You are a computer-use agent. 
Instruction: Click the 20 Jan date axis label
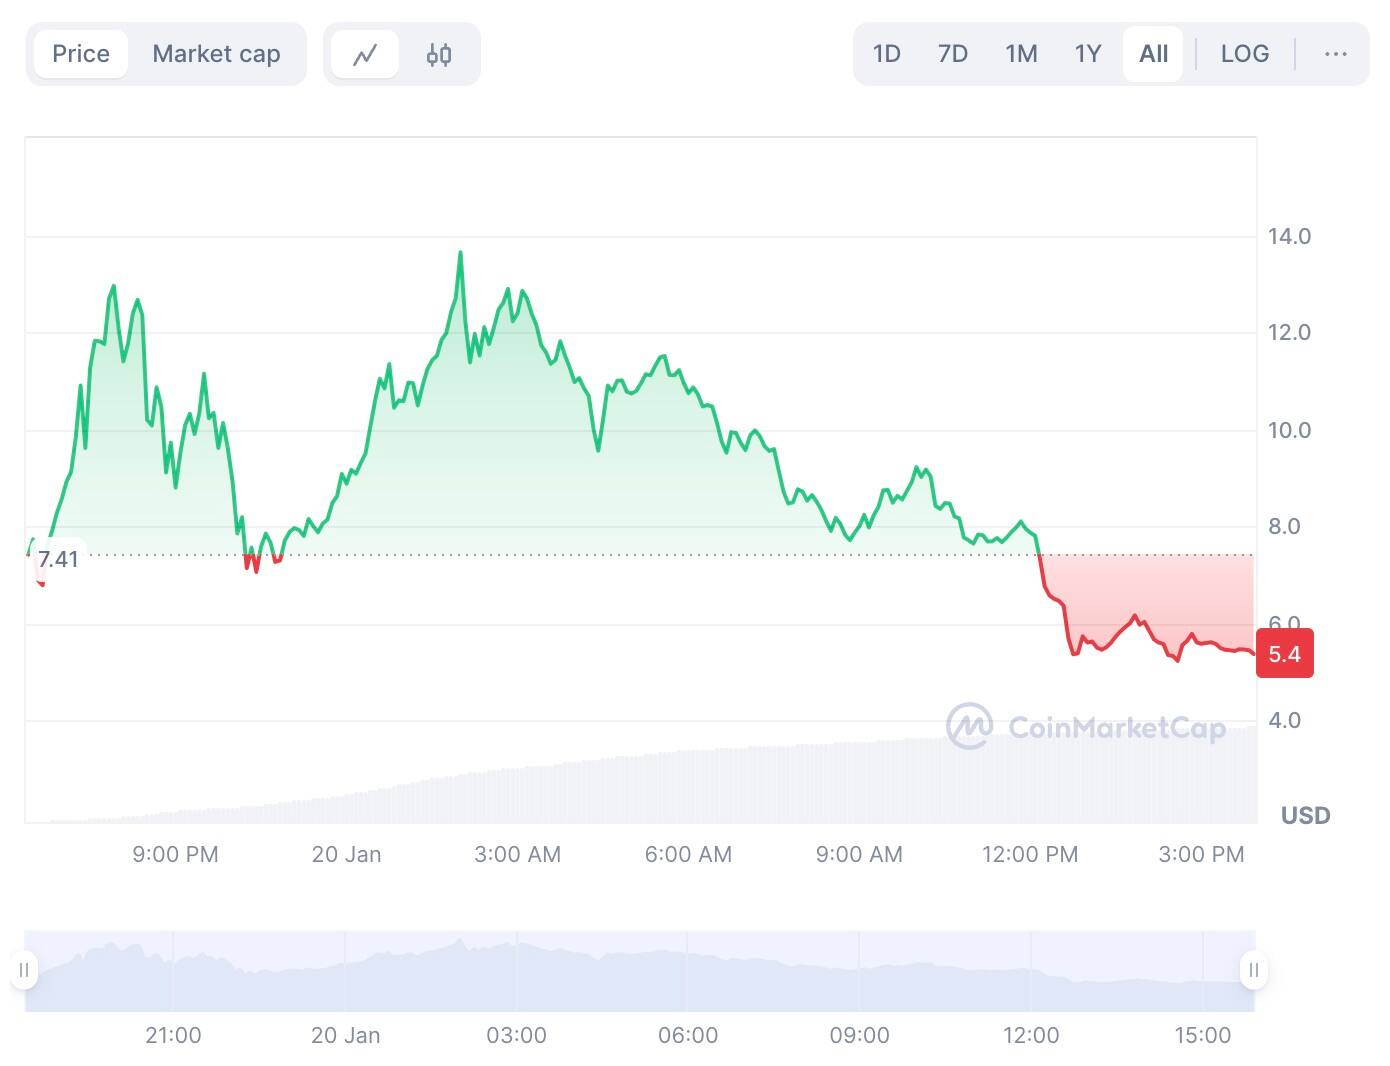[346, 854]
